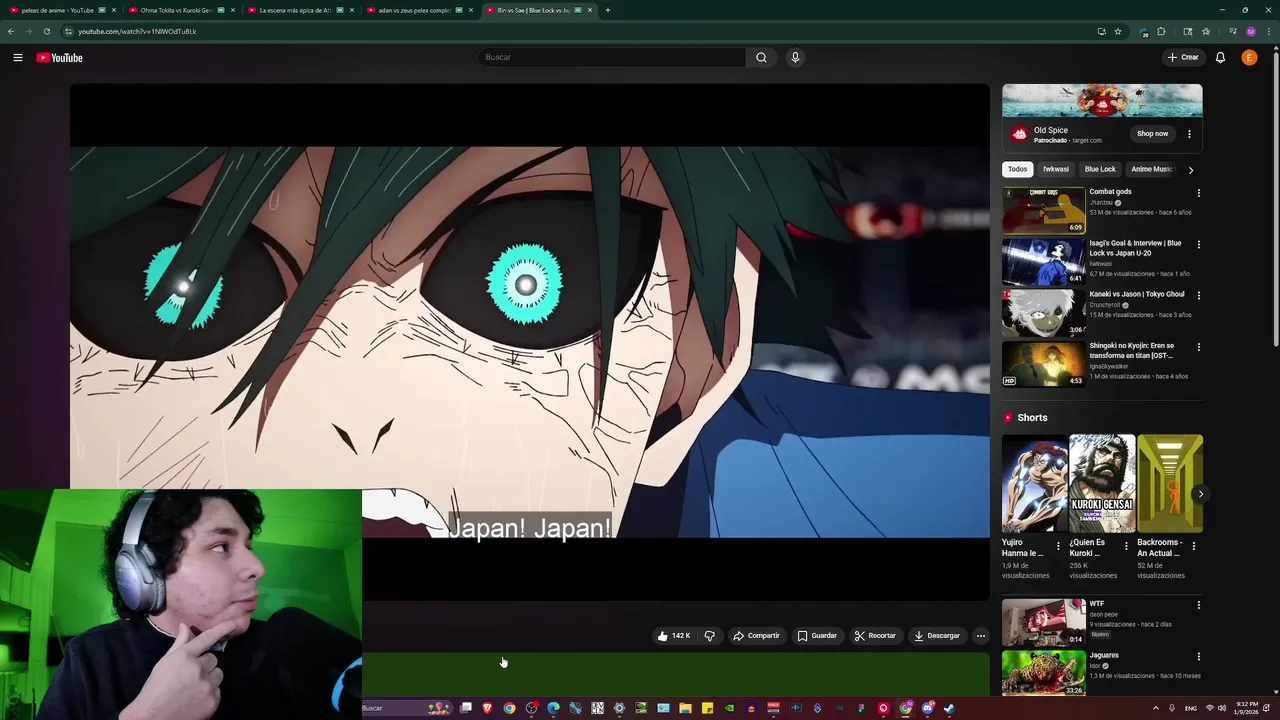
Task: Bookmark this page with the star
Action: tap(1118, 31)
